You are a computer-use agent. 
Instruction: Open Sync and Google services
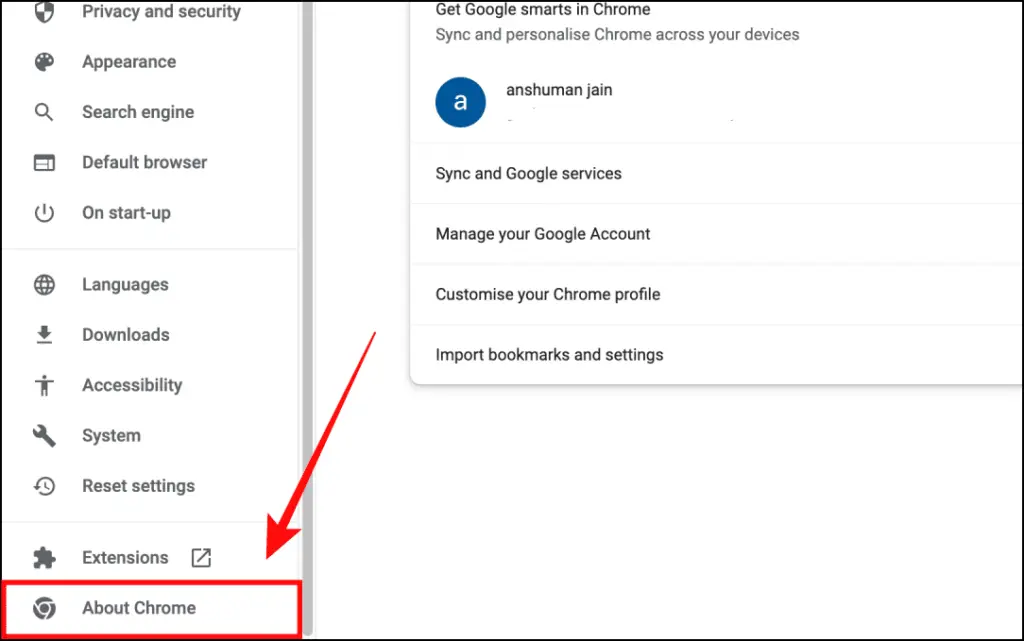click(x=716, y=174)
